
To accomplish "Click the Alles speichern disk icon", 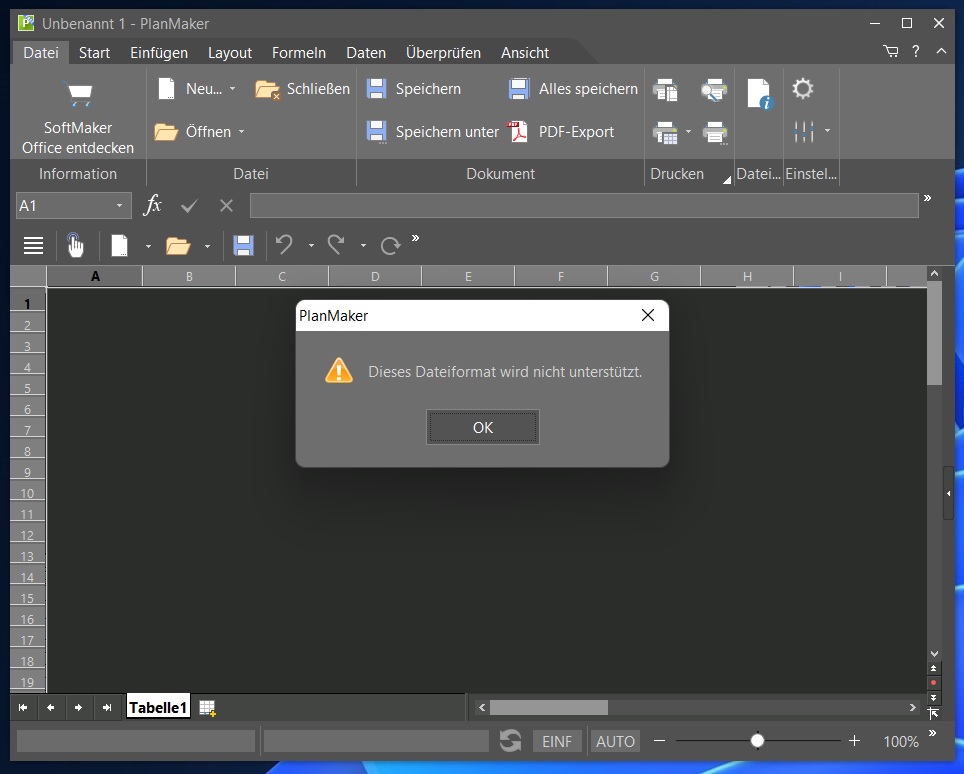I will 519,89.
